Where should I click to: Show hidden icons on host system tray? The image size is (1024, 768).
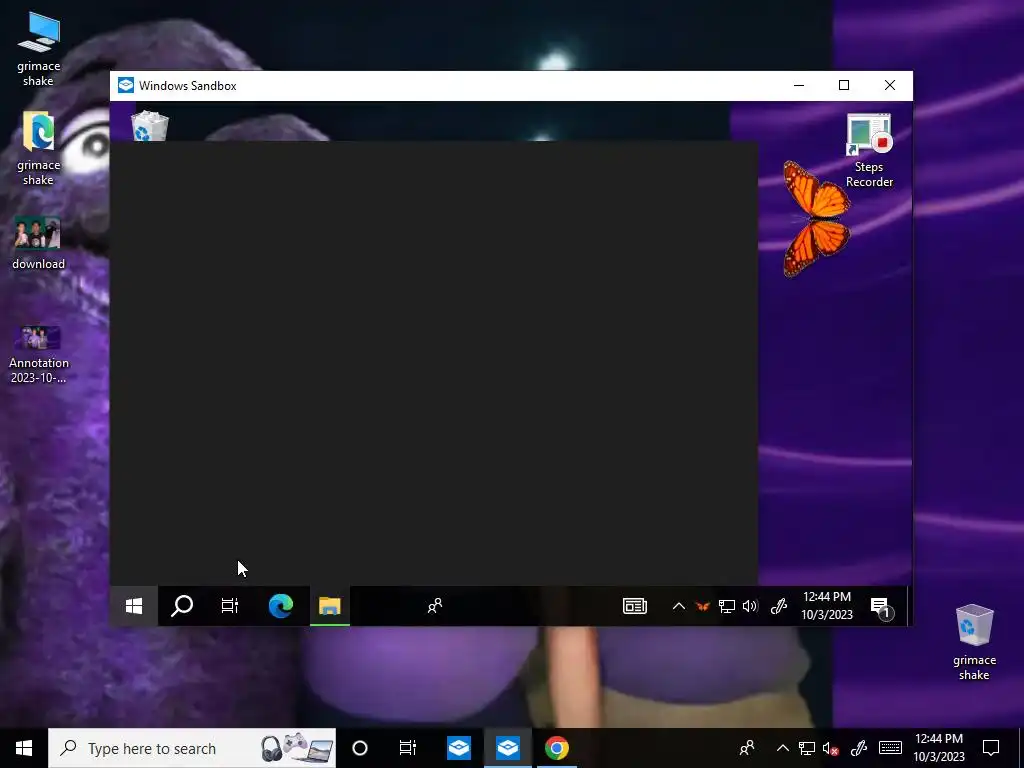point(782,748)
